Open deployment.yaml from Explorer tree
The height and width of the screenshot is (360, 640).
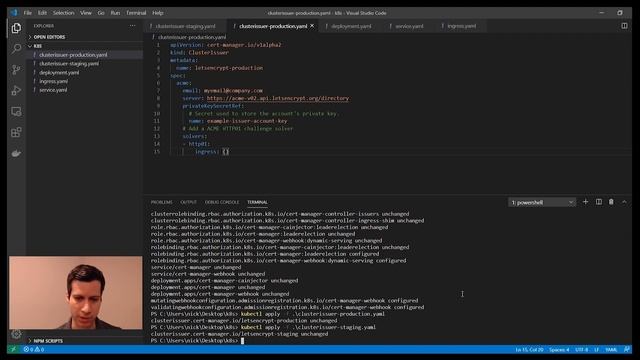click(59, 73)
